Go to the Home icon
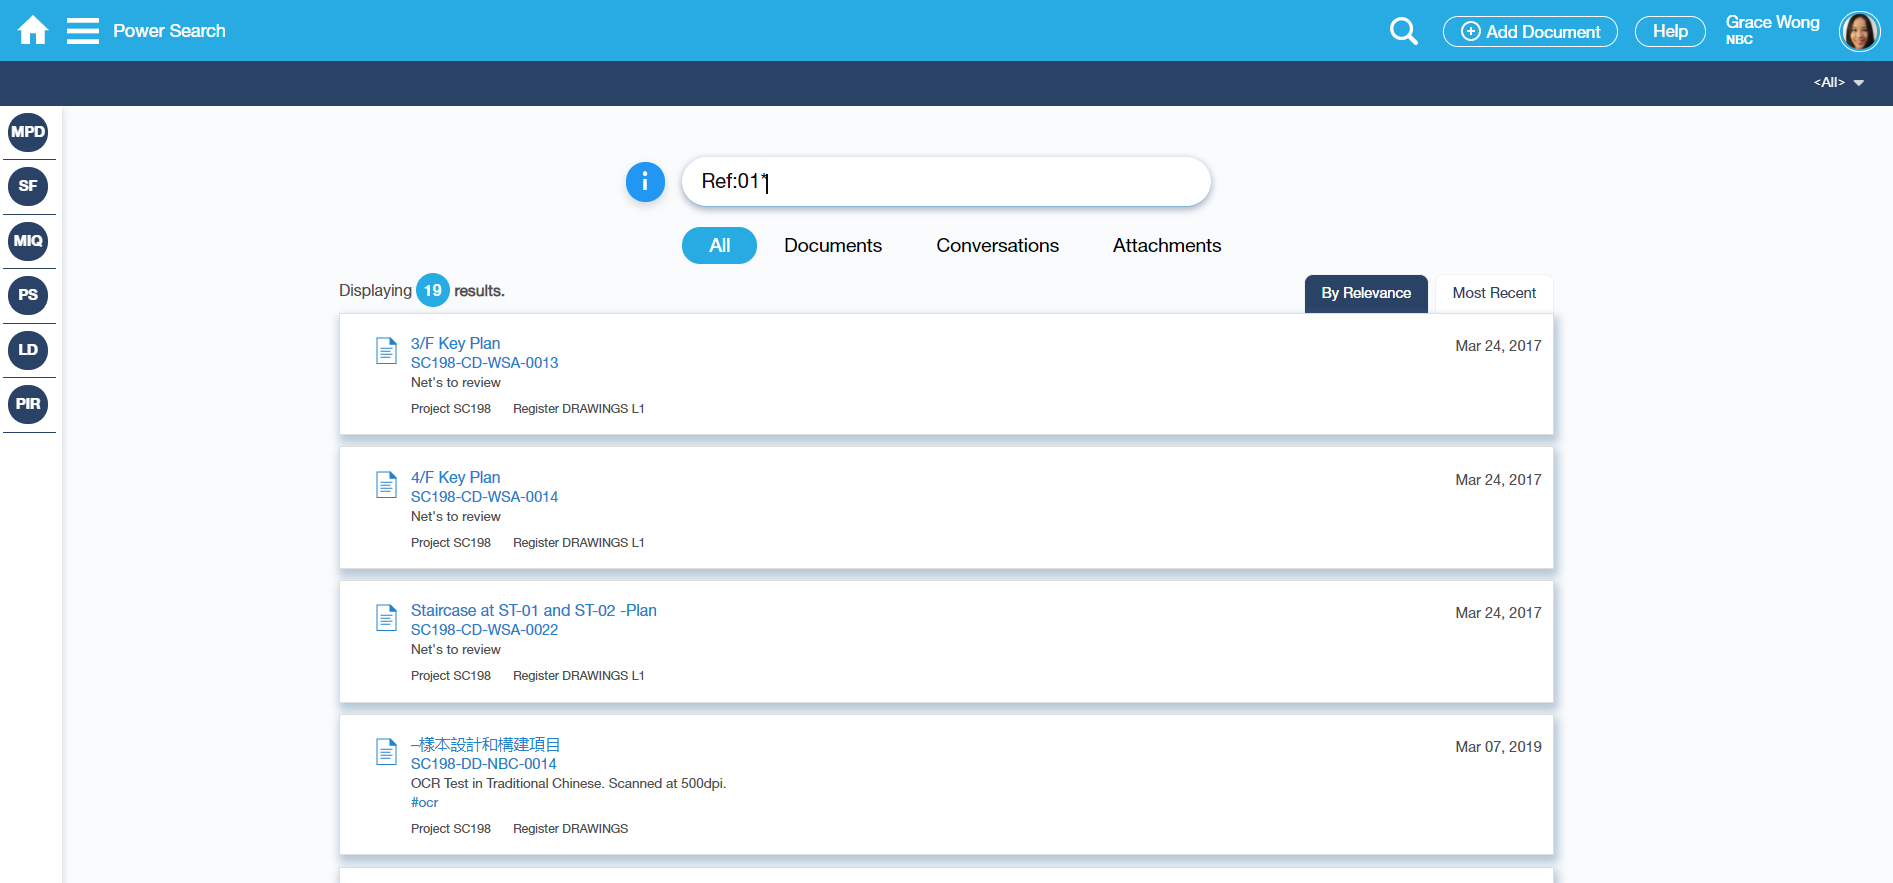The height and width of the screenshot is (883, 1893). [x=33, y=31]
